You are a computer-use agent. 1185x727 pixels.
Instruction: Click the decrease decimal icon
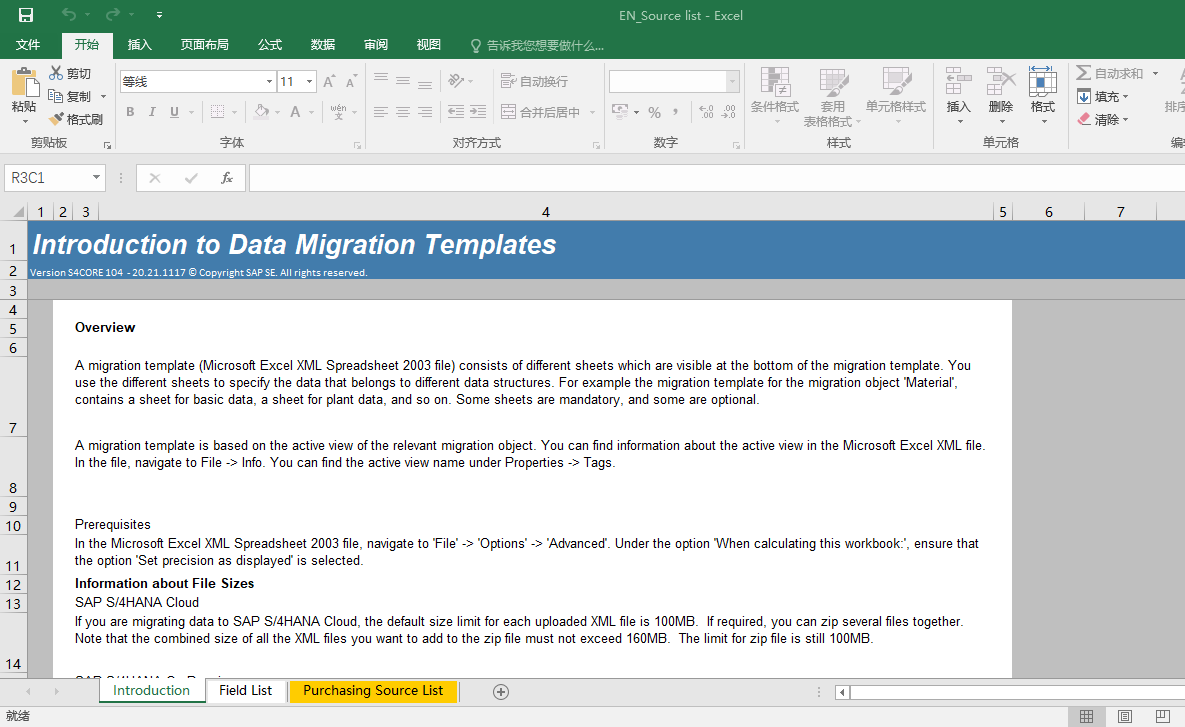[729, 112]
